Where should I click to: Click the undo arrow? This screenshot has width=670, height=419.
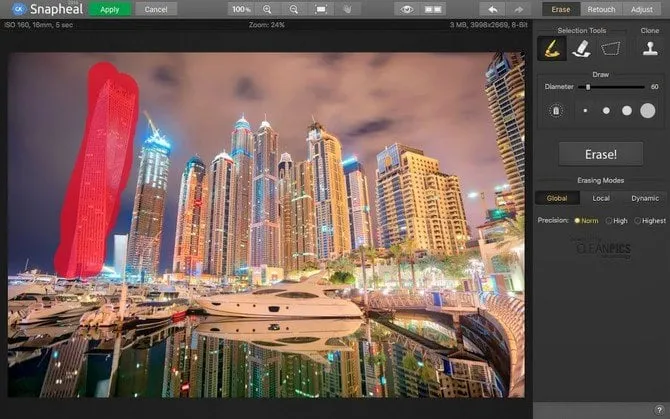[x=492, y=9]
